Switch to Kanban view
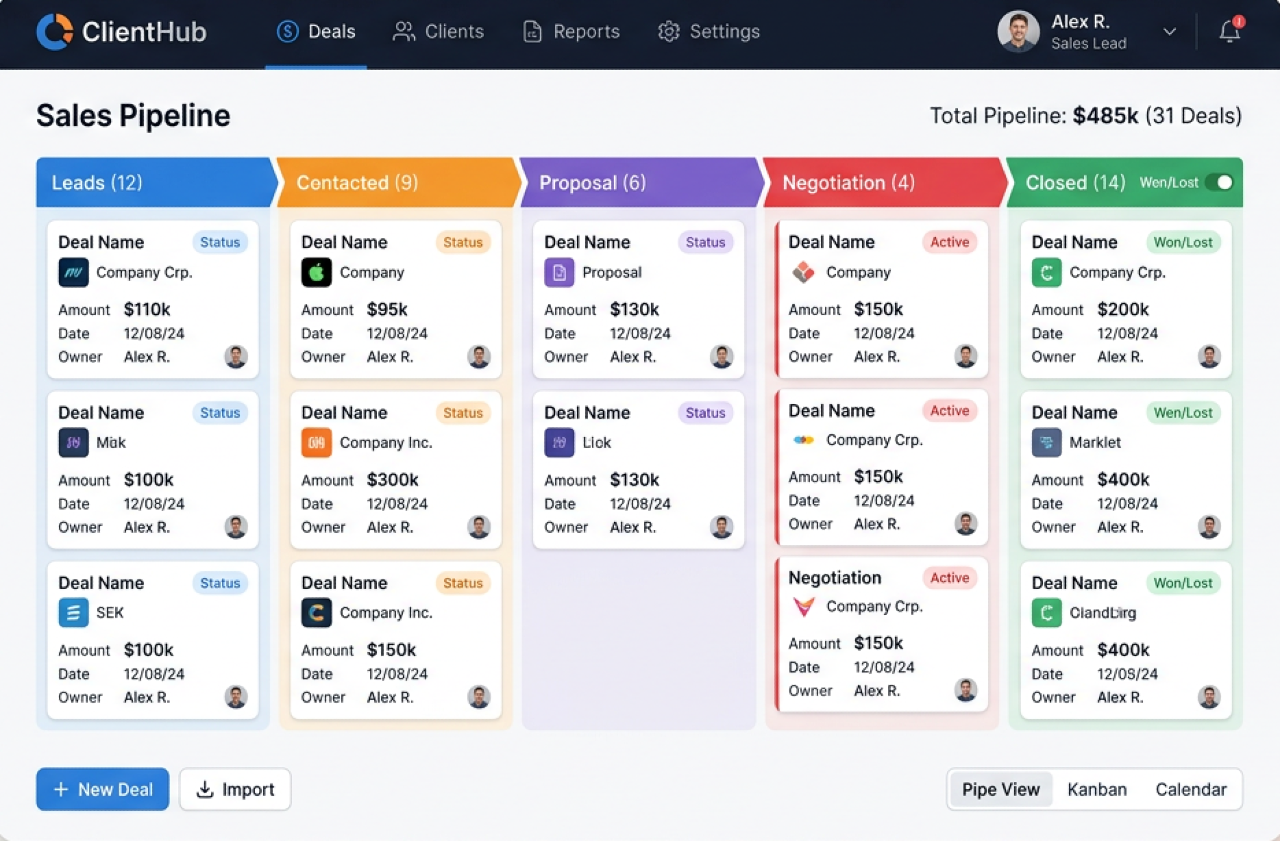This screenshot has width=1280, height=841. tap(1097, 789)
